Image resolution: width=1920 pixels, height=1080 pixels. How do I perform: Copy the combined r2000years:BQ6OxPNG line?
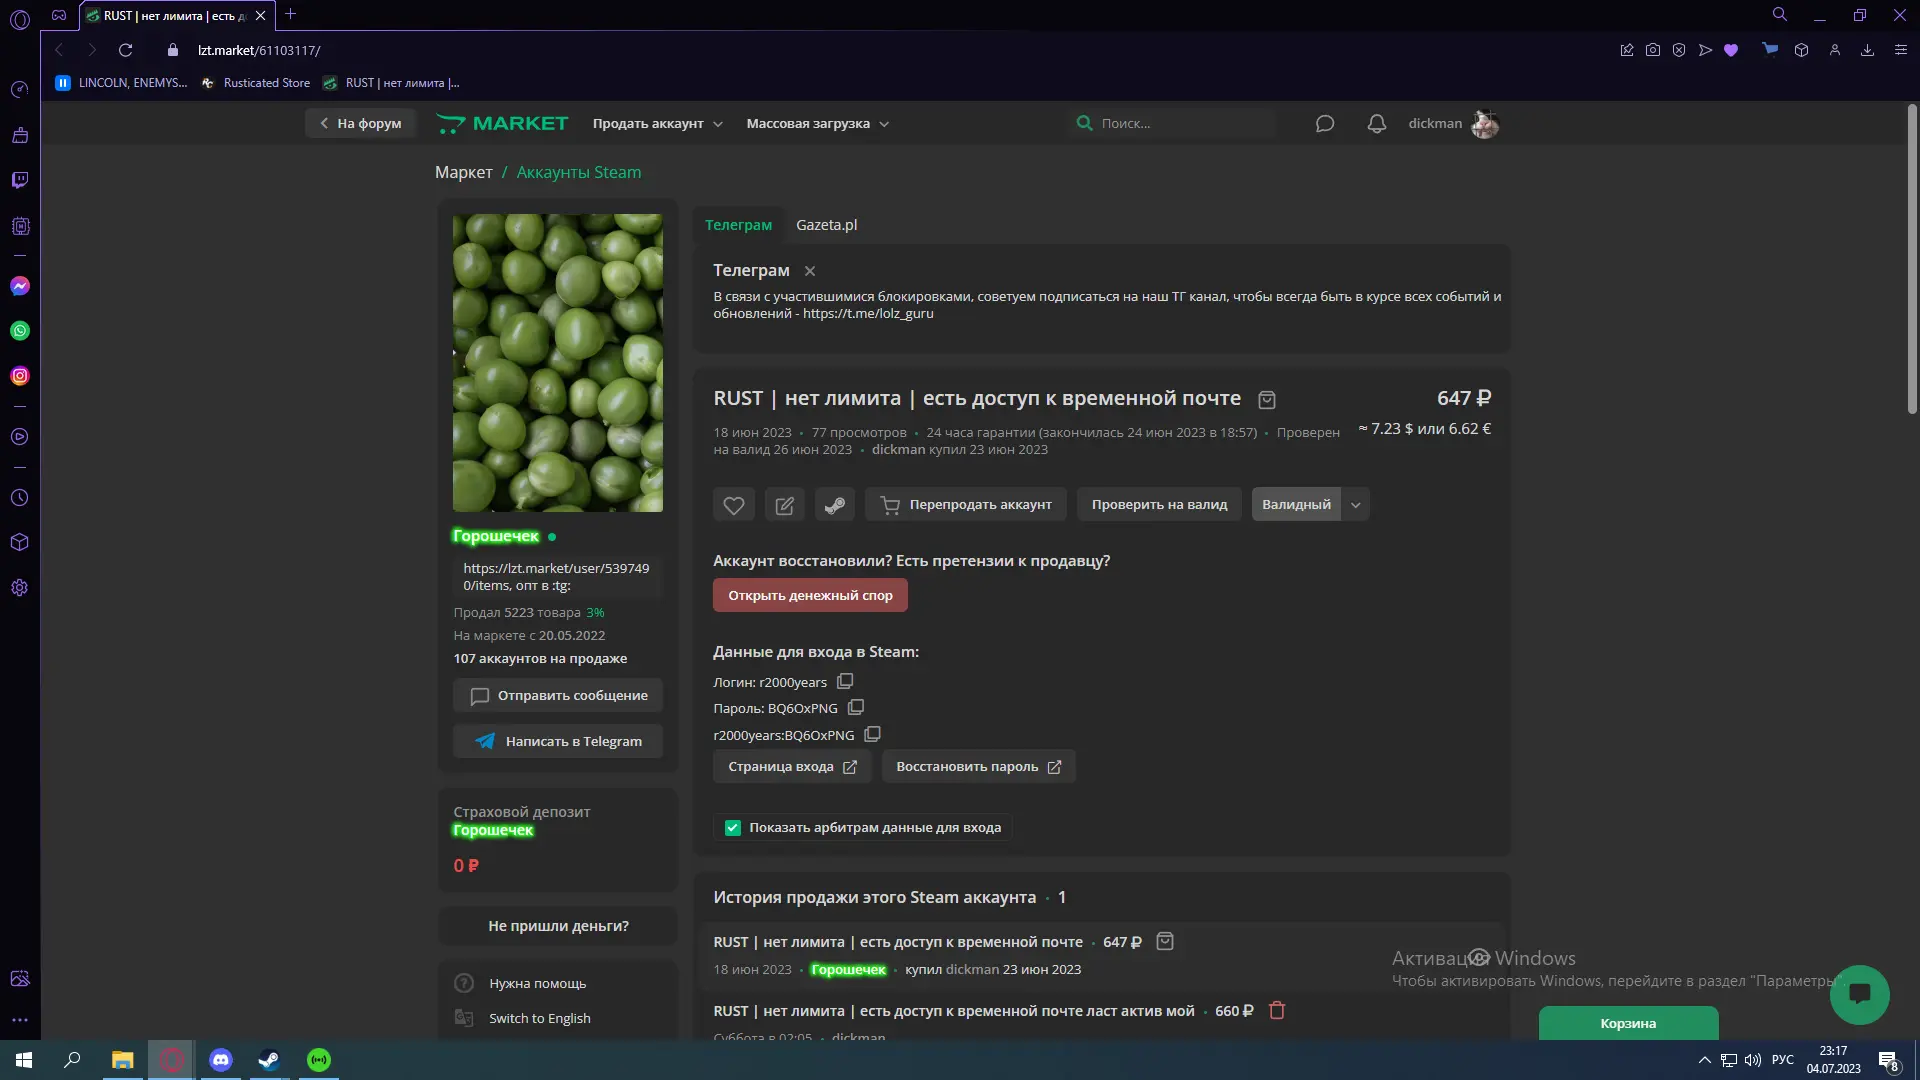(872, 734)
